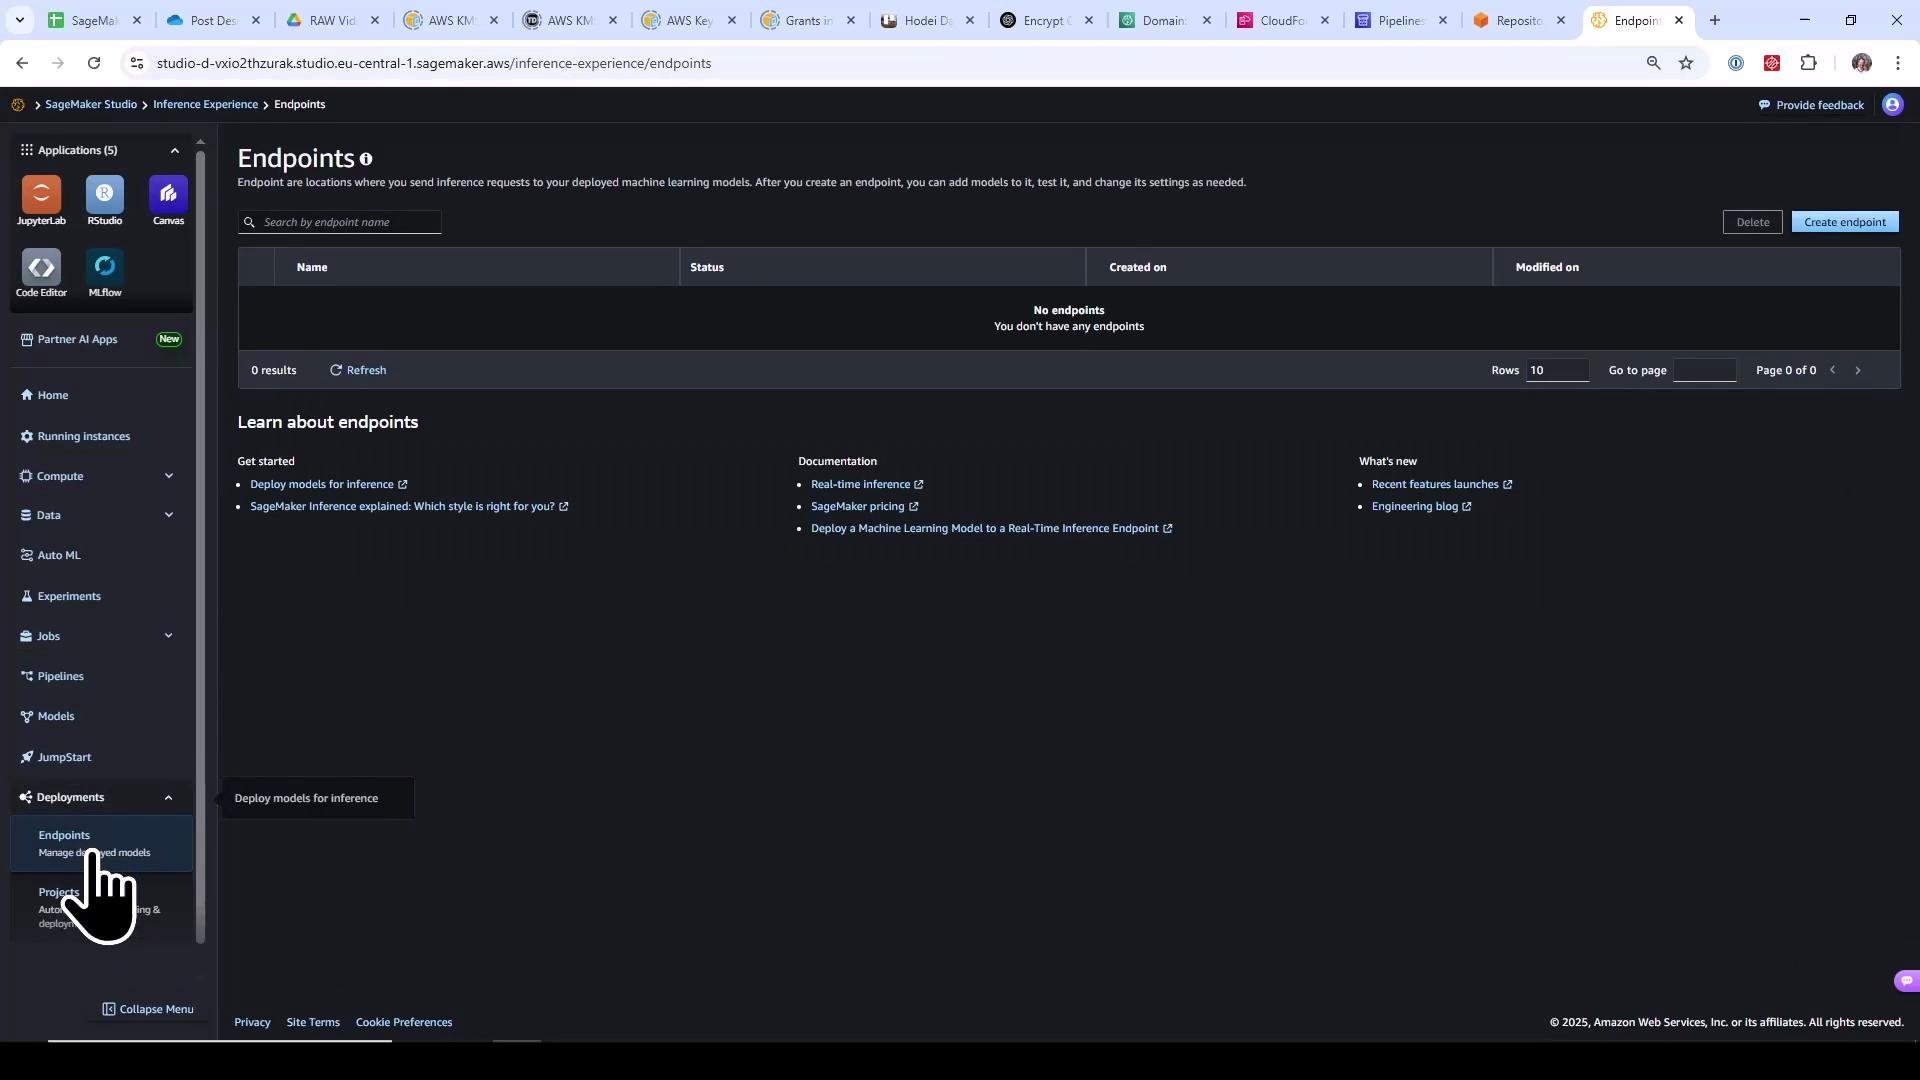Open Running instances in sidebar

tap(75, 436)
